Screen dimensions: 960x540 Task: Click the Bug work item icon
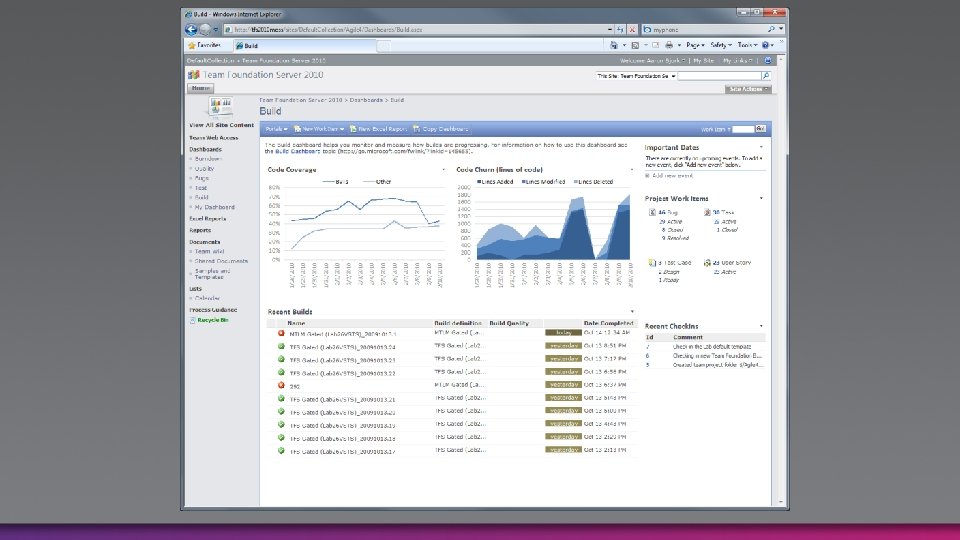point(652,212)
